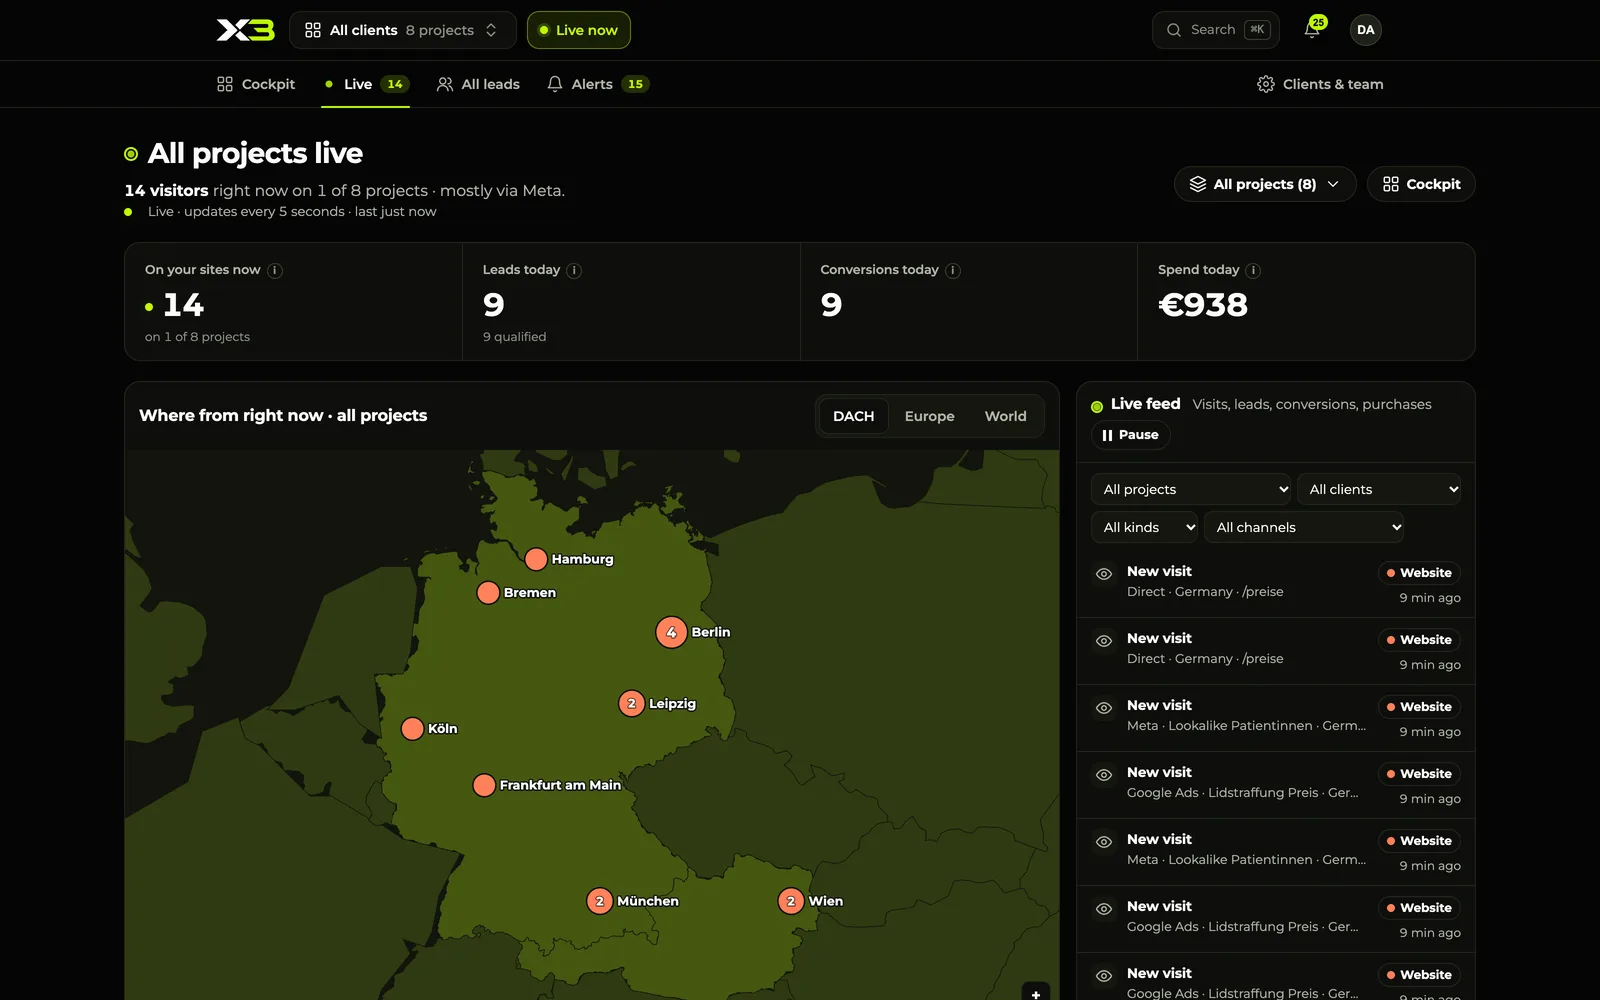Viewport: 1600px width, 1000px height.
Task: Click the eye icon of the first Google Ads visit
Action: click(1104, 775)
